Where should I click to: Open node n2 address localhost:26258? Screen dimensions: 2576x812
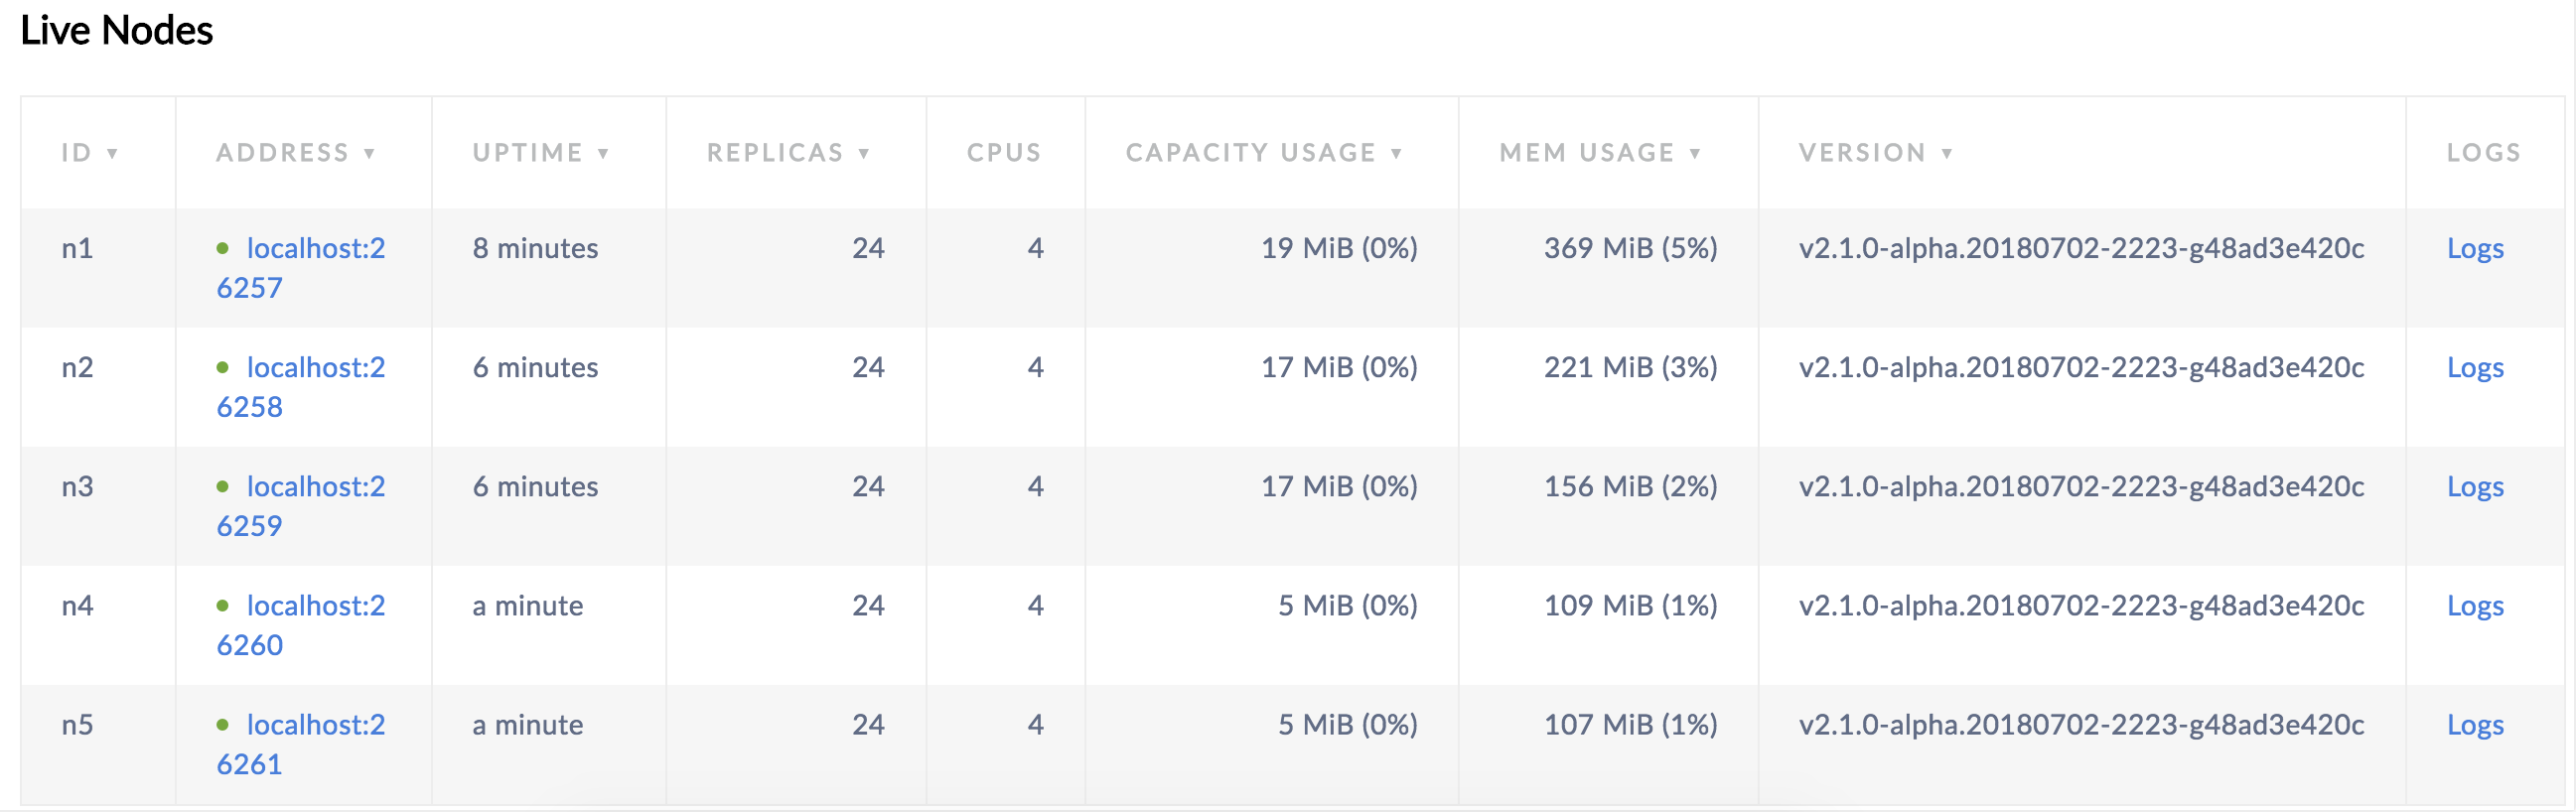pos(314,367)
